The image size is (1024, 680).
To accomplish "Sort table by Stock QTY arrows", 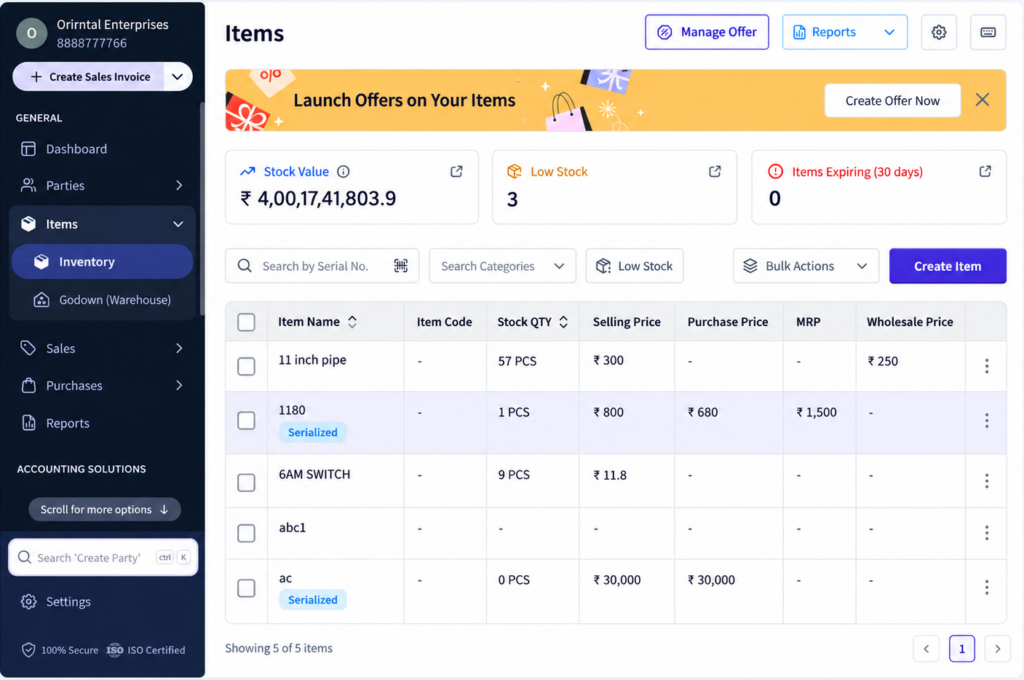I will tap(564, 321).
